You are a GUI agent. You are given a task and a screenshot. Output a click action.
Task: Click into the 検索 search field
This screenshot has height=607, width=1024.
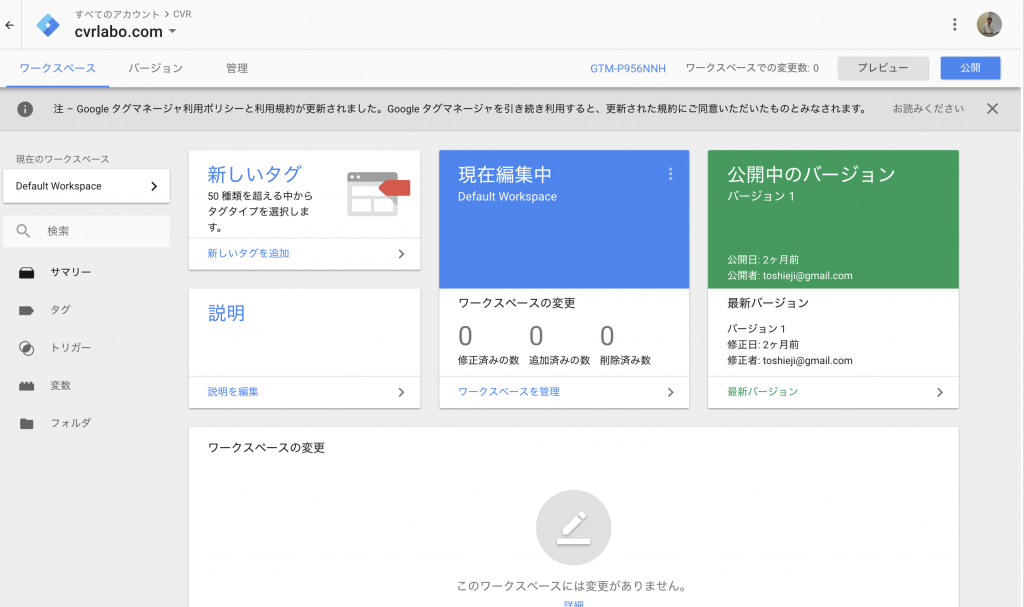tap(86, 231)
